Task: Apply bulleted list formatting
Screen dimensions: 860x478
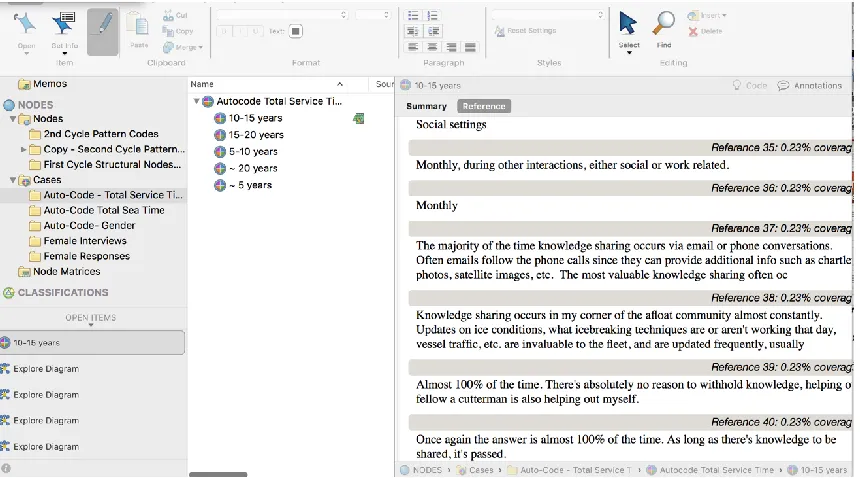Action: (413, 15)
